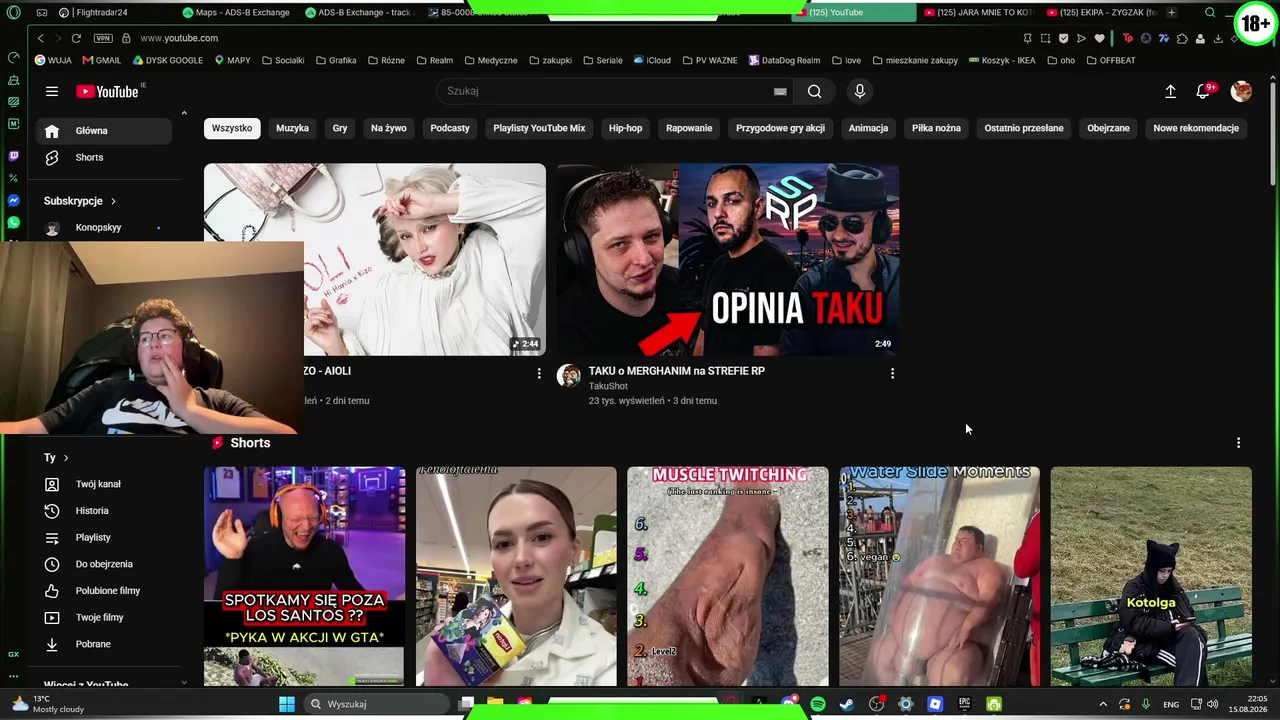
Task: Open options menu for the TAKU o MERGHANIM video
Action: [892, 373]
